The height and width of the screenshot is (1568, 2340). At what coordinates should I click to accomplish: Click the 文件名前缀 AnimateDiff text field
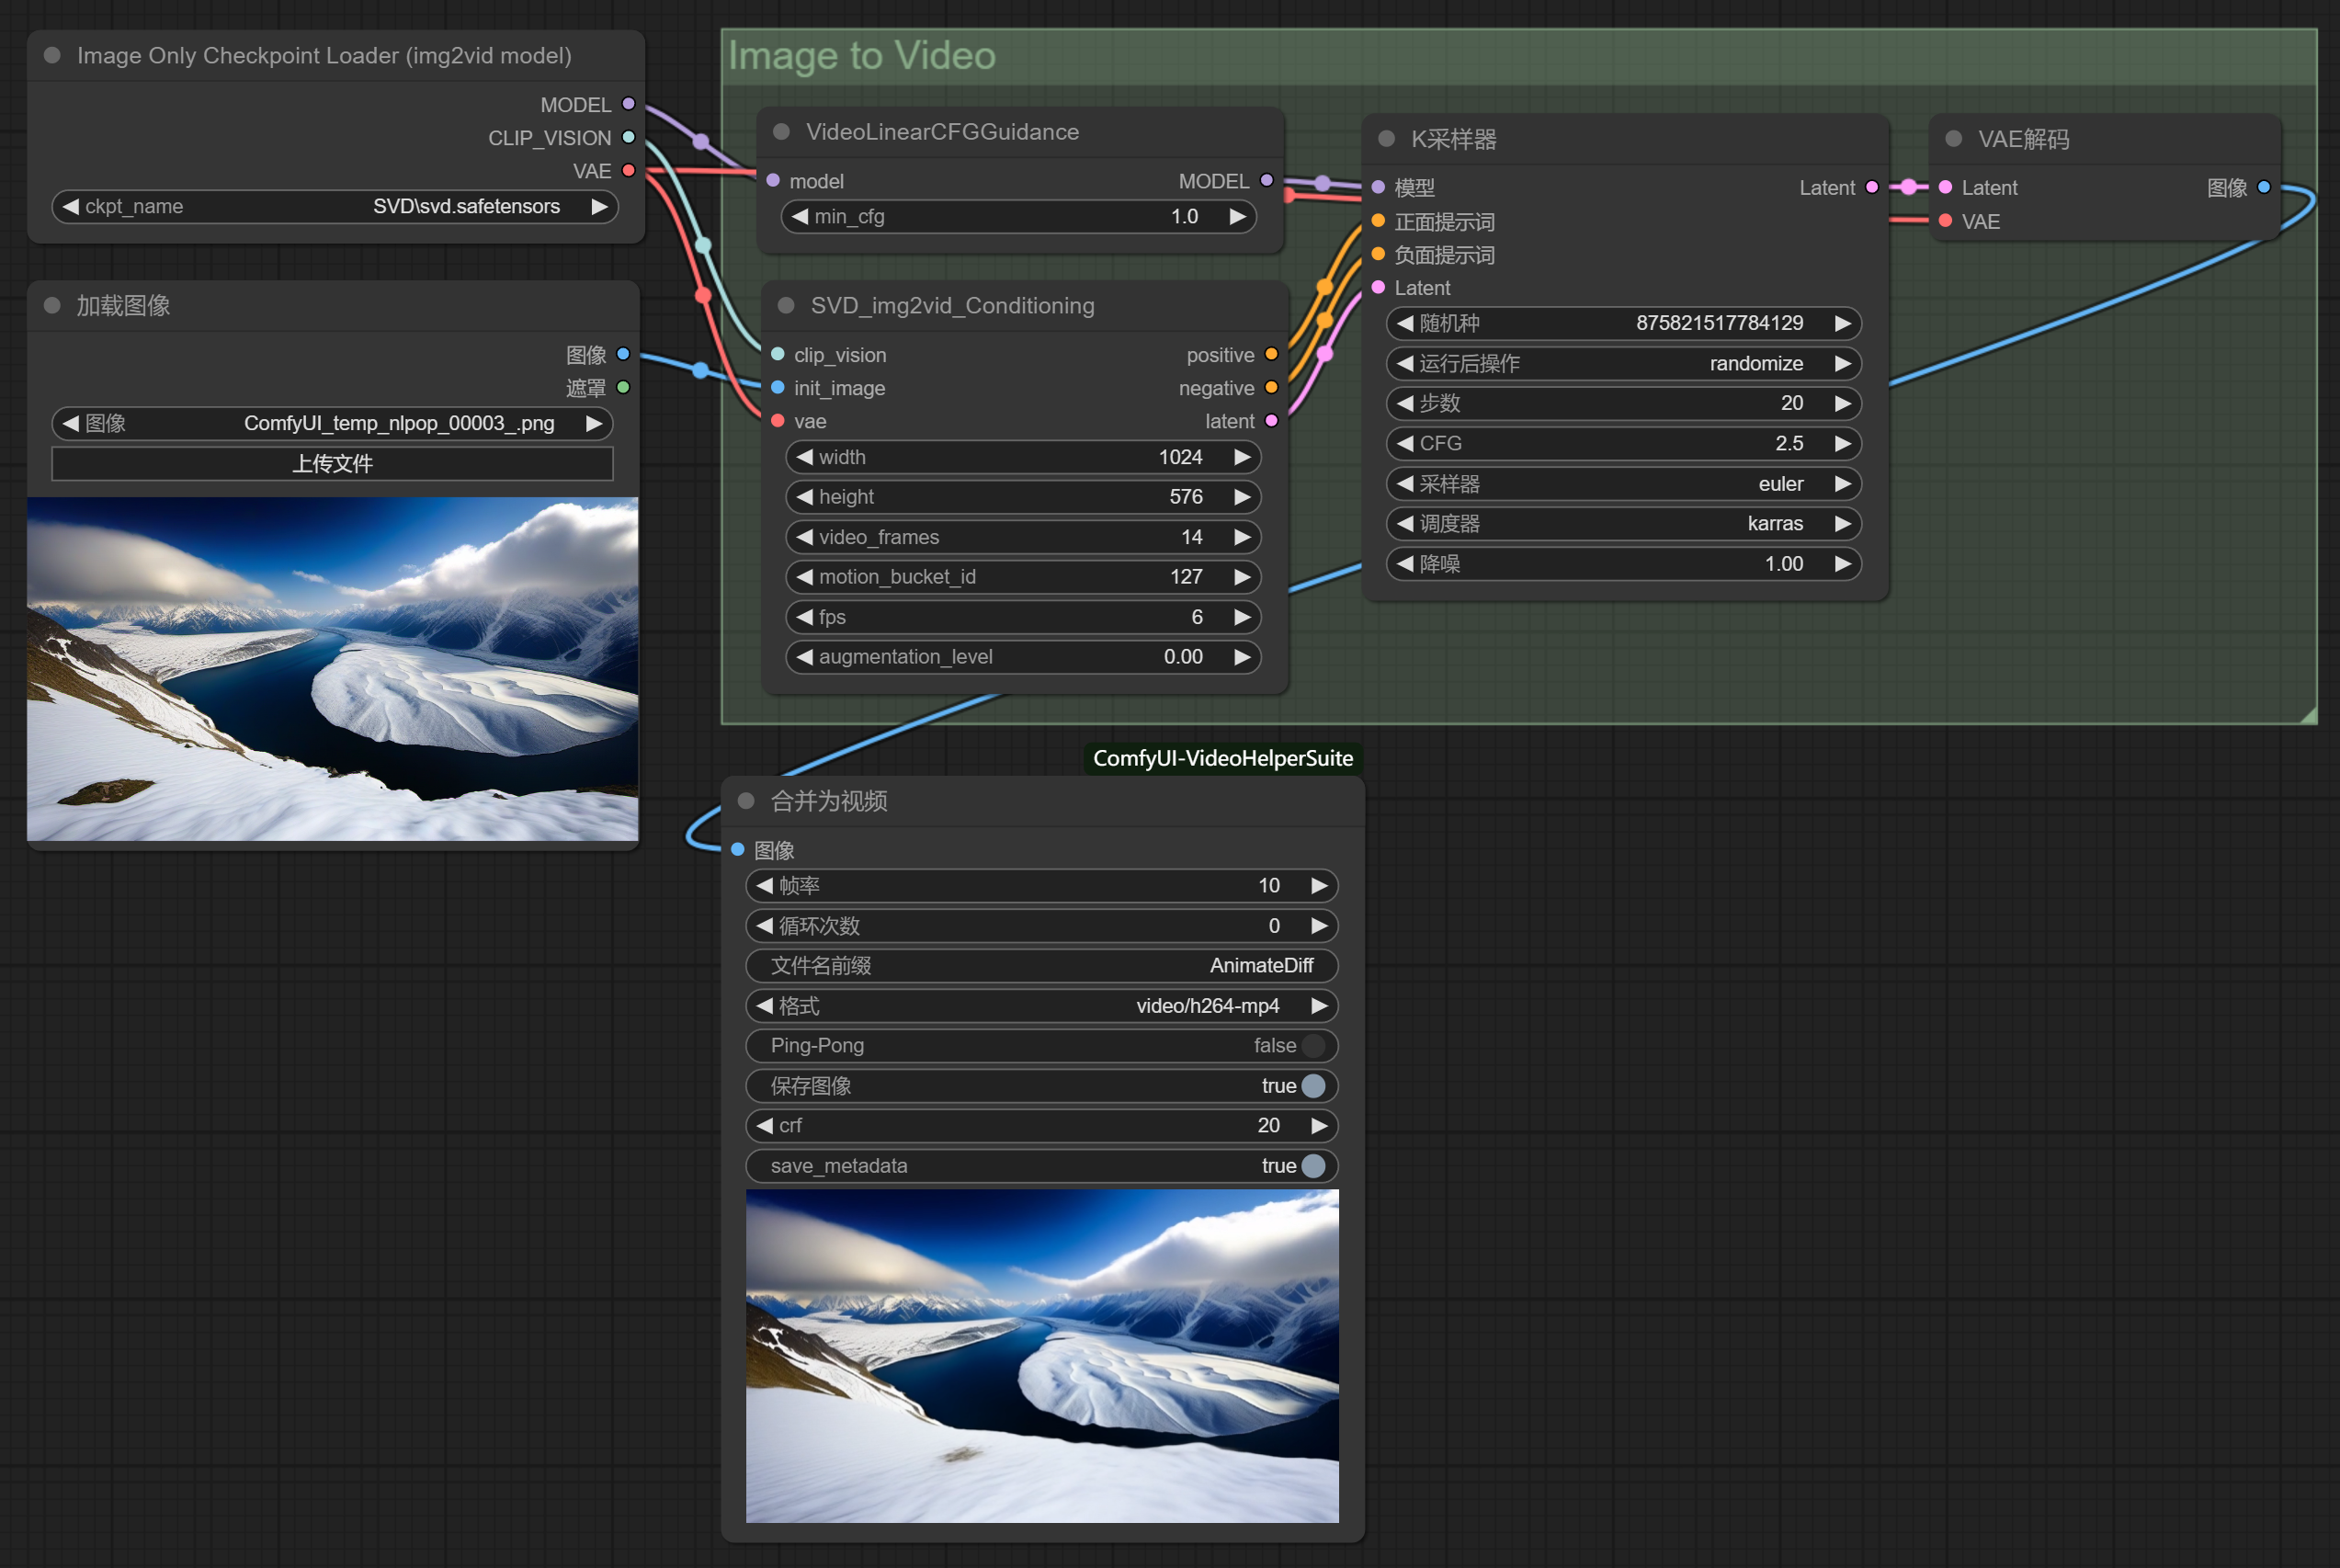1040,965
